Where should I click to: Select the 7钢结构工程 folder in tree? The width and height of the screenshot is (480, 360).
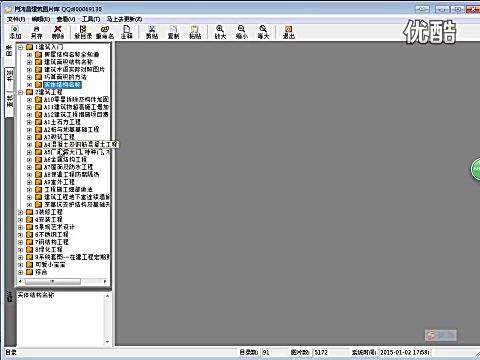pos(52,242)
